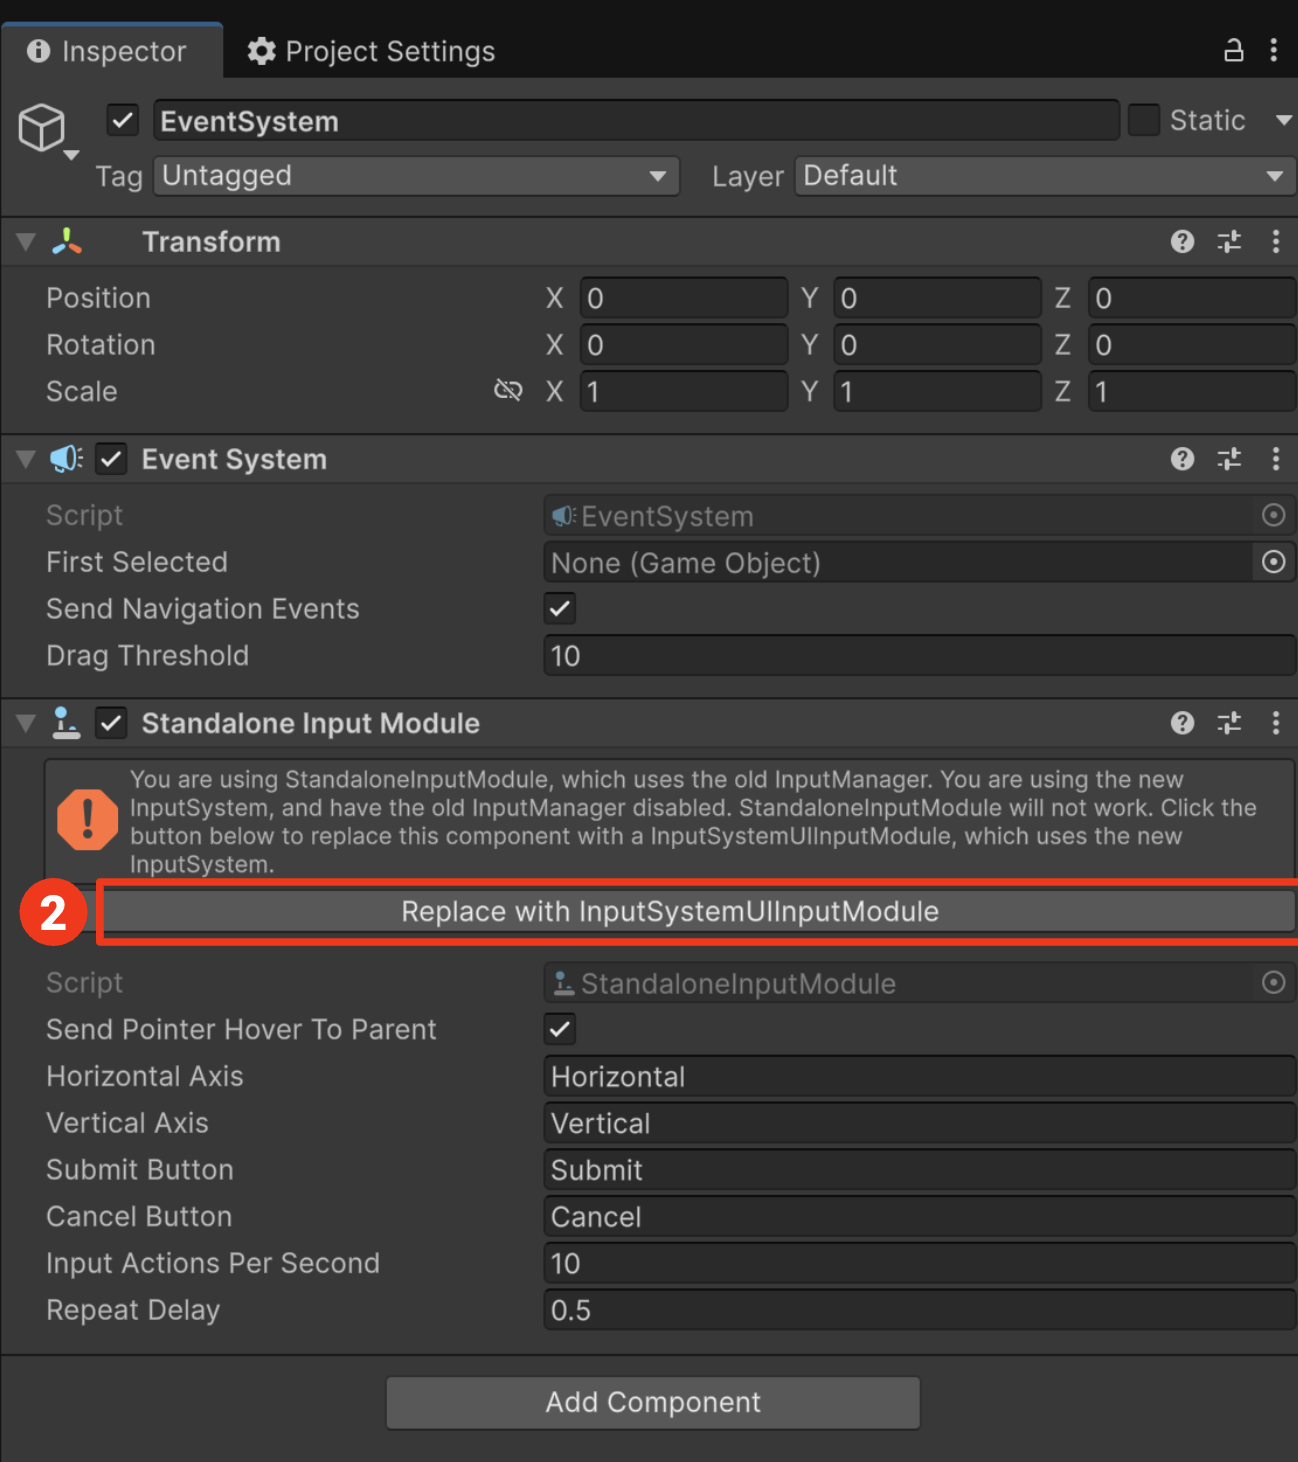Open Standalone Input Module help icon
1298x1462 pixels.
pyautogui.click(x=1182, y=723)
